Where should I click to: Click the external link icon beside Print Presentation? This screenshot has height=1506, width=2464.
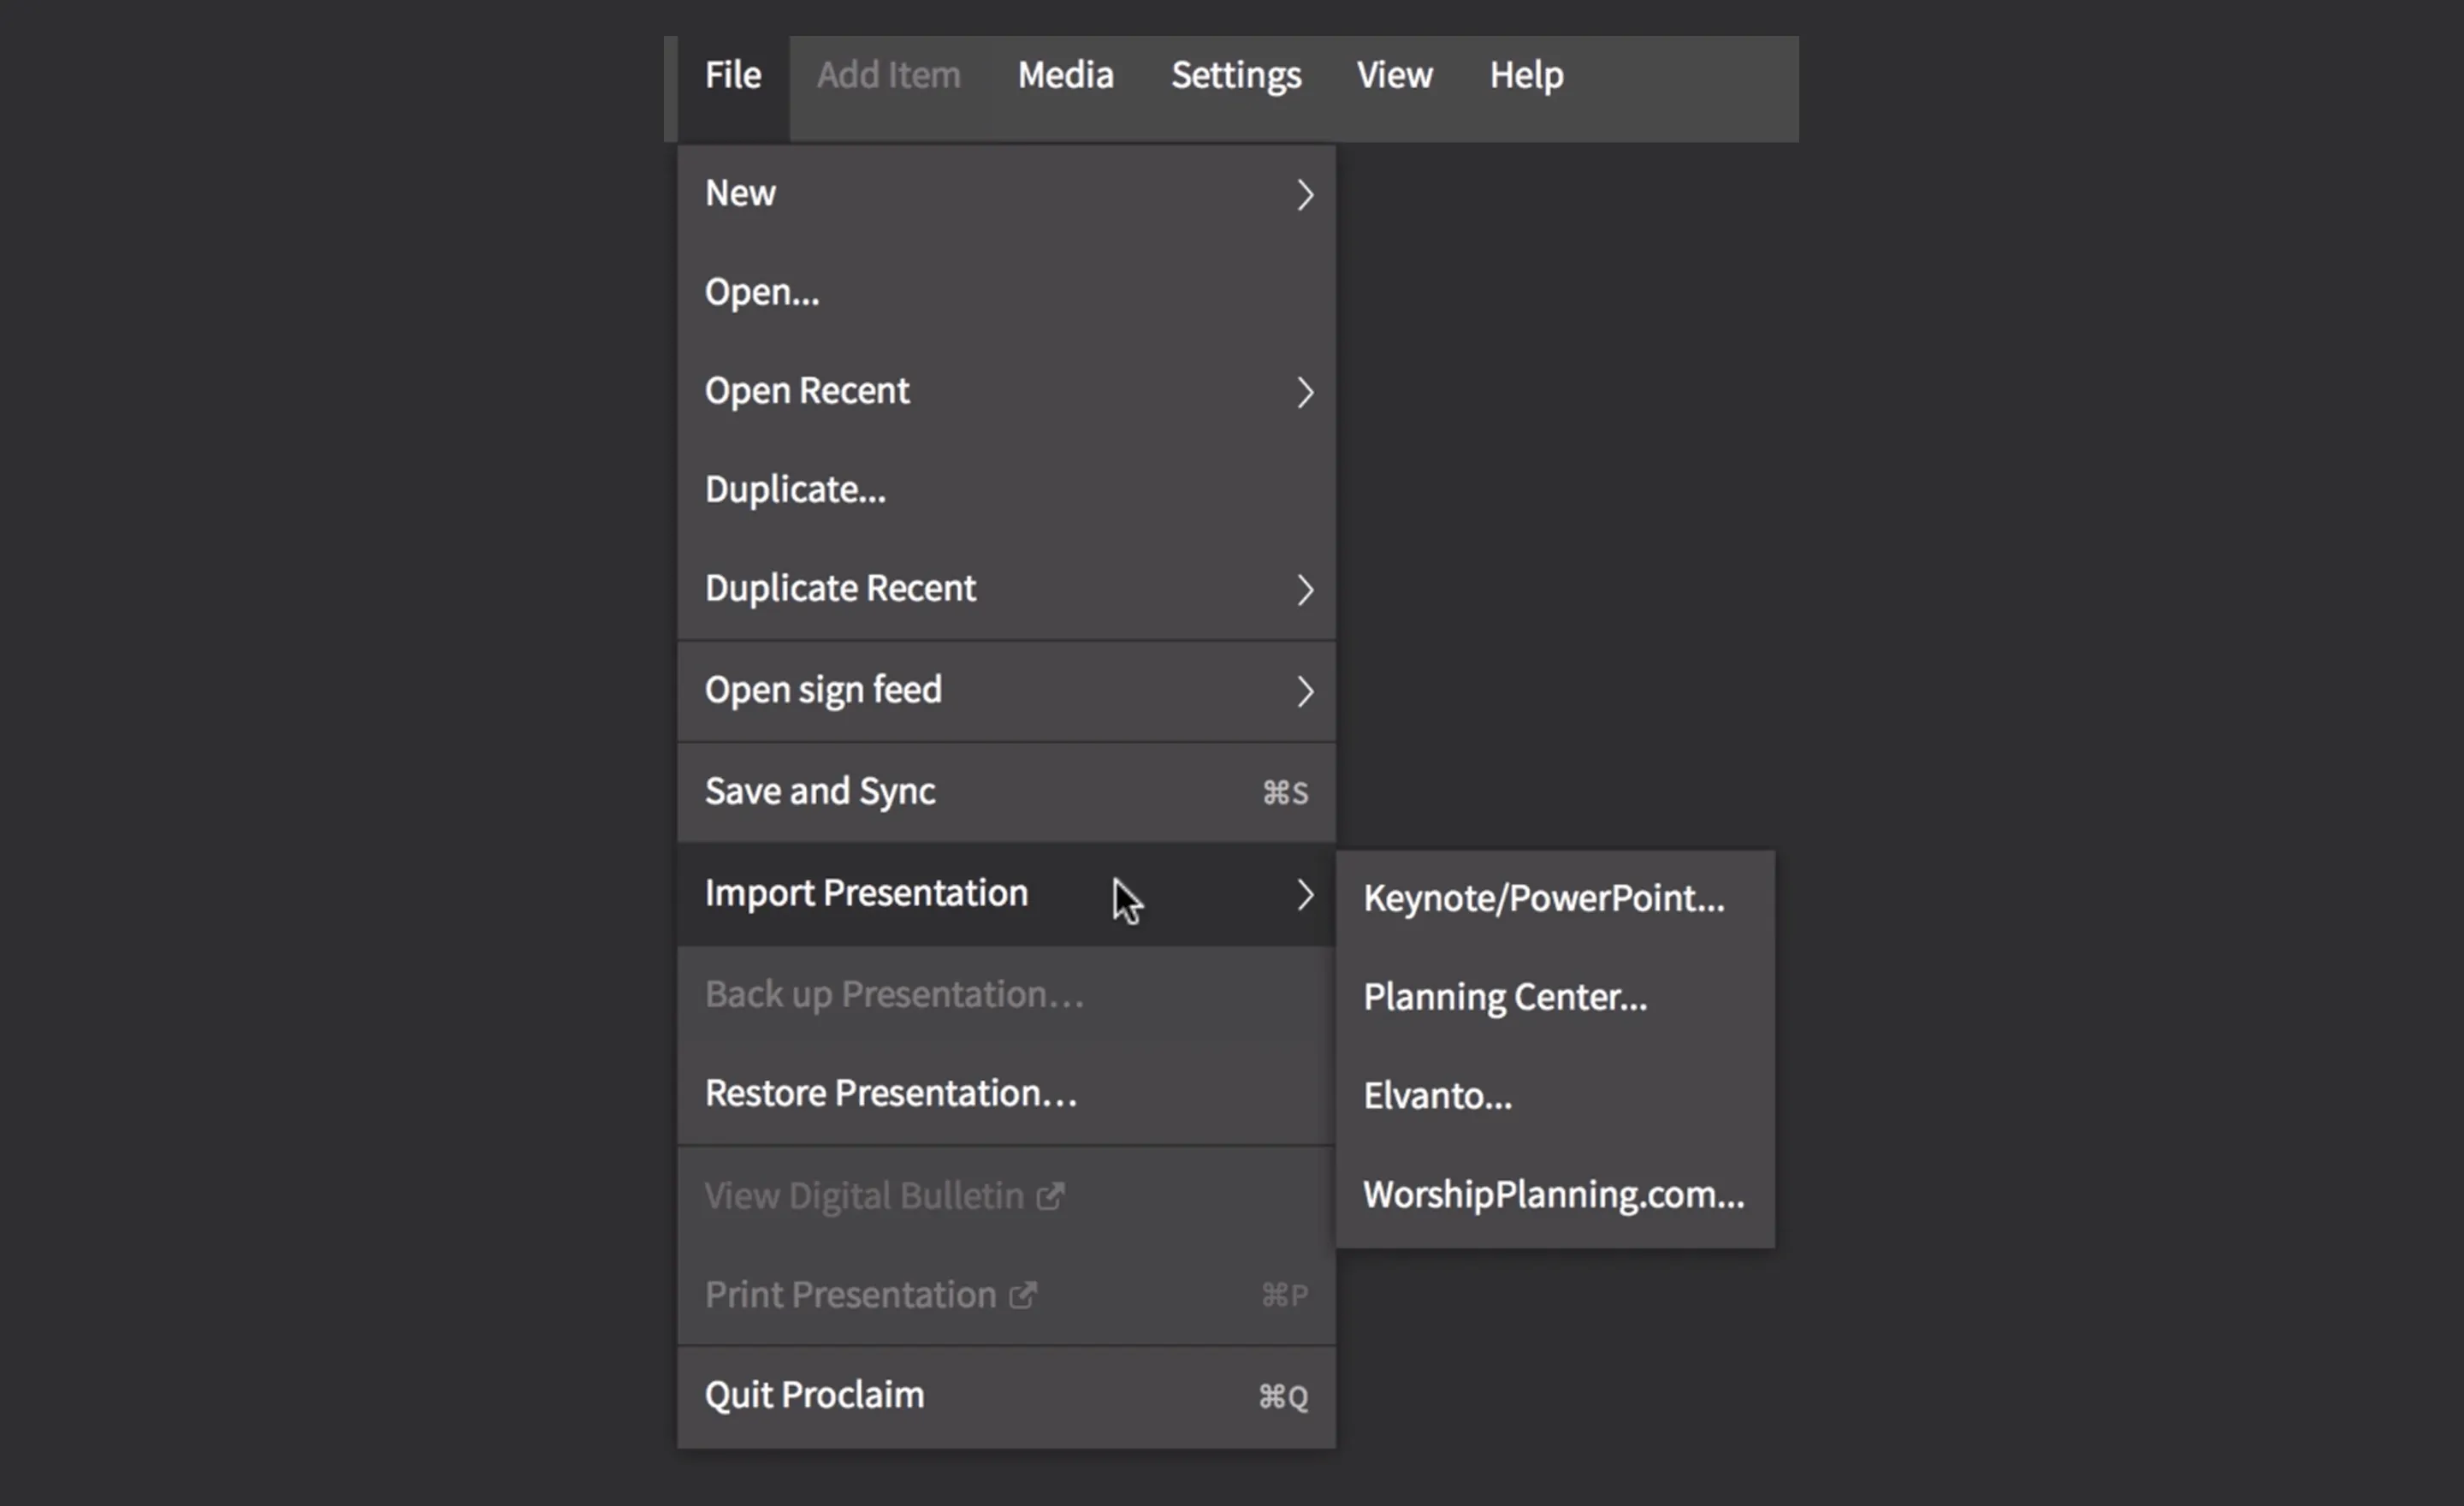point(1023,1294)
